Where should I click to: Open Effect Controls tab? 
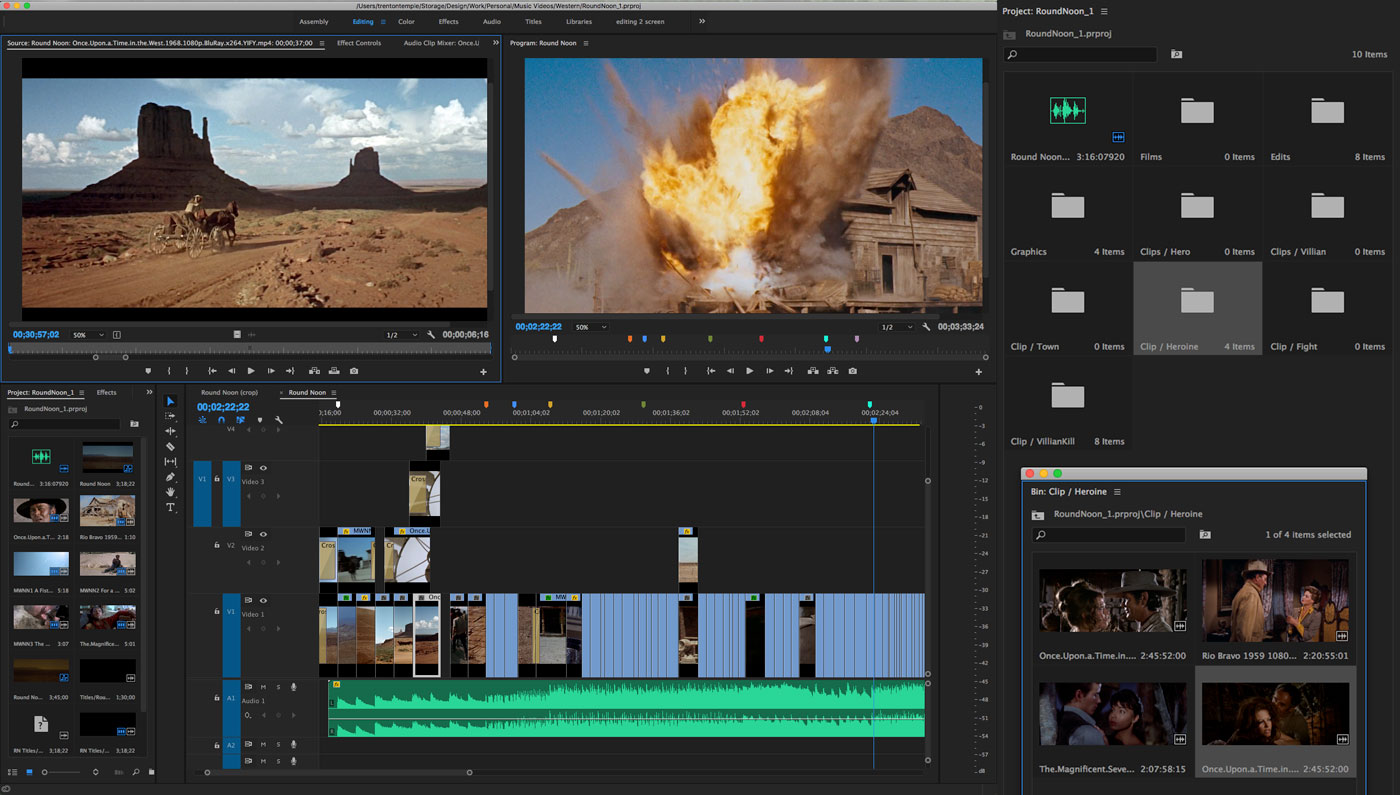point(359,43)
